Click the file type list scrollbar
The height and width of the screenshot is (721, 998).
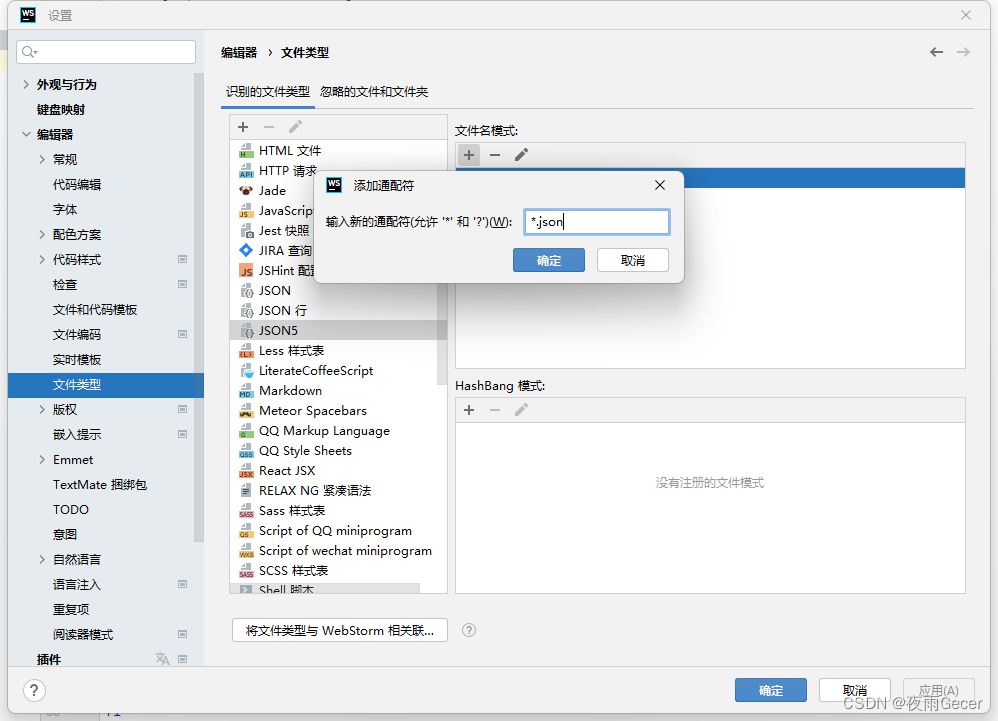pyautogui.click(x=442, y=332)
